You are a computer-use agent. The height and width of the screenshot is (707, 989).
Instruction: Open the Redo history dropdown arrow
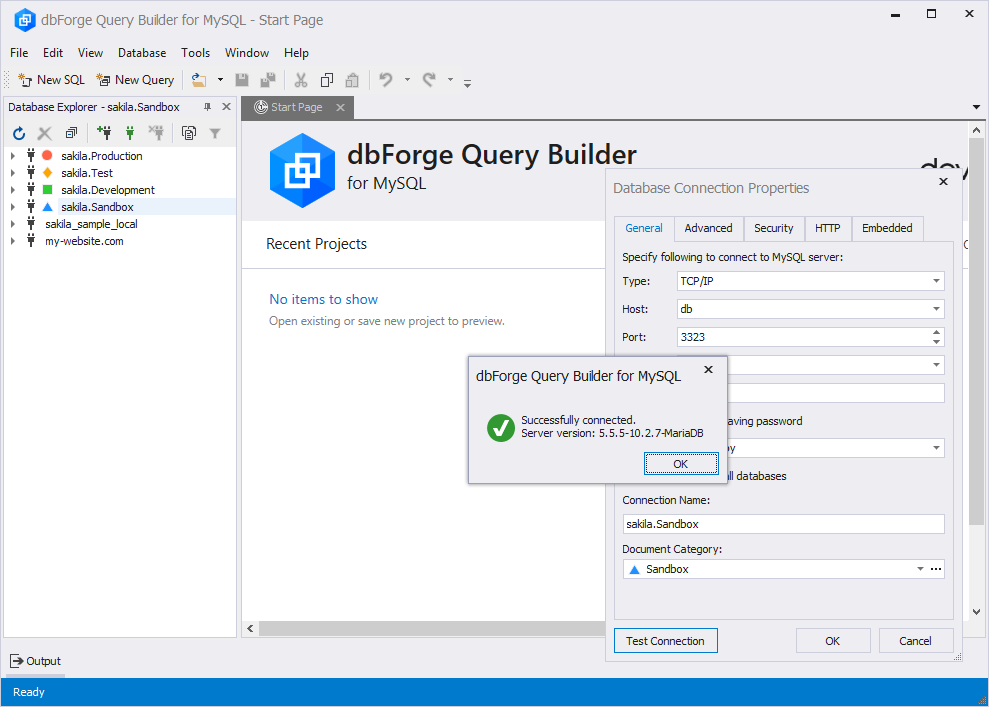(x=450, y=80)
